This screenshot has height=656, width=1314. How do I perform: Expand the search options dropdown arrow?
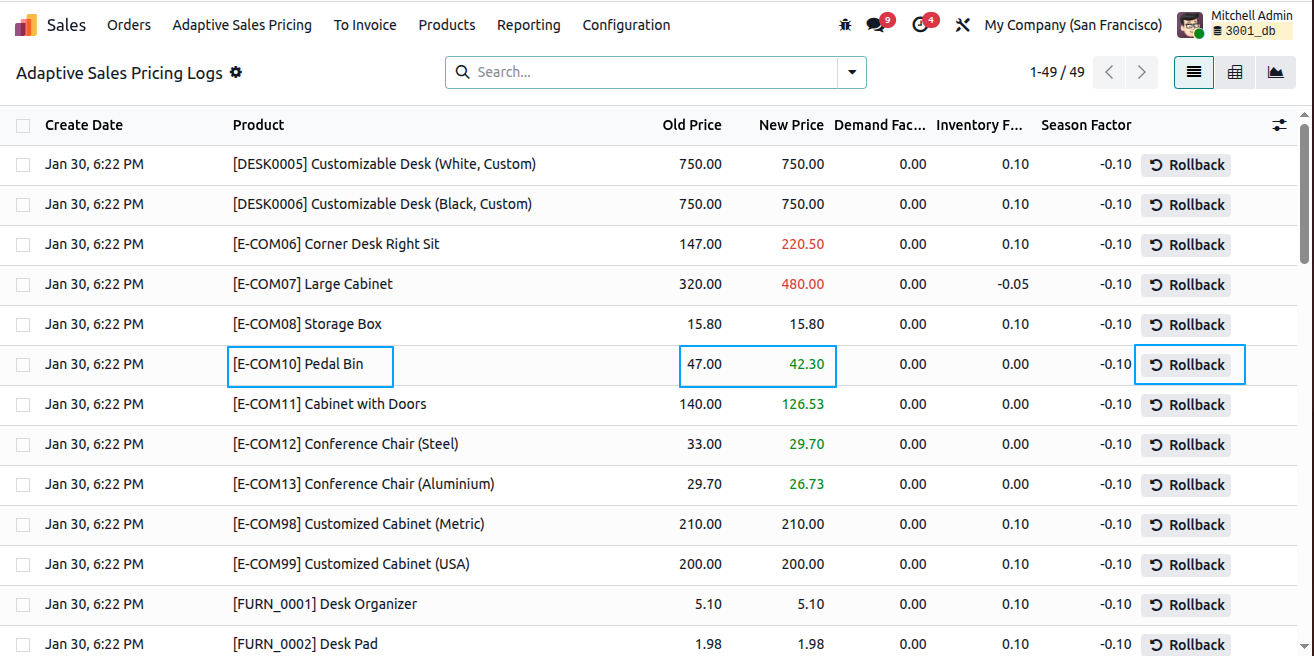pos(852,72)
